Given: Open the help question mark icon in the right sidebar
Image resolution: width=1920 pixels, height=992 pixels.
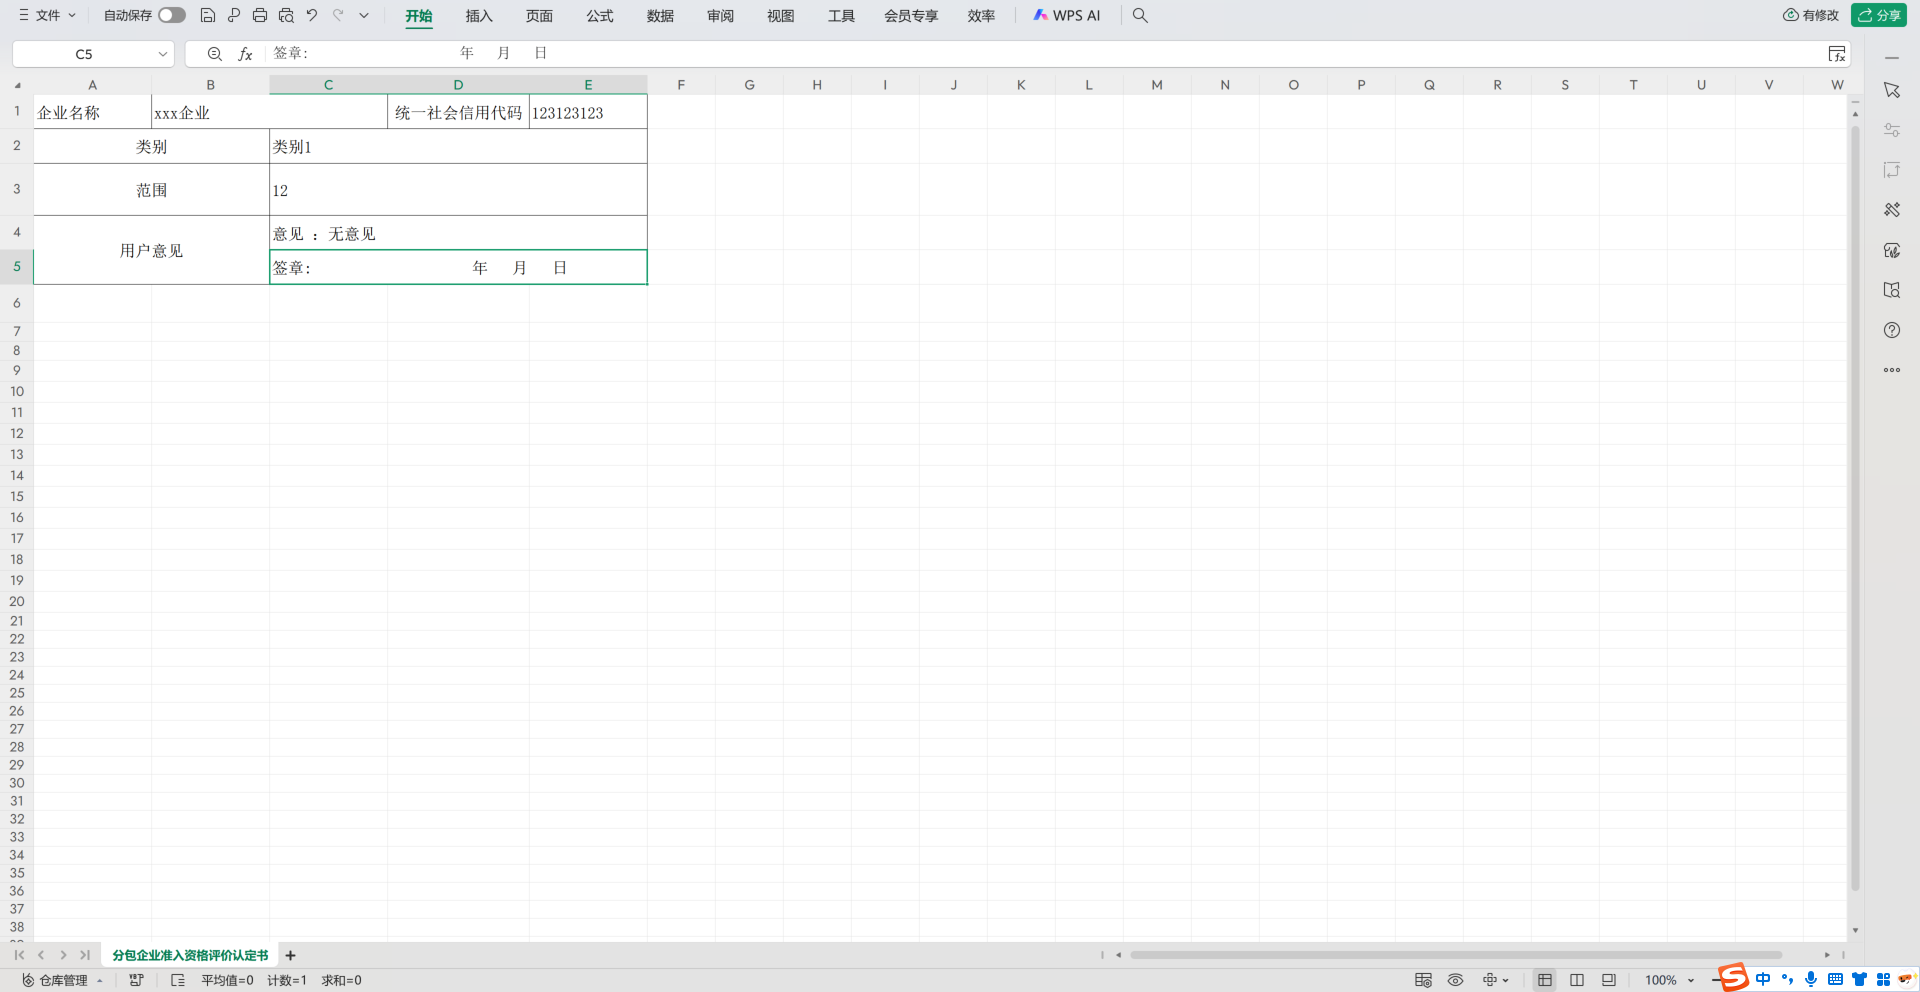Looking at the screenshot, I should (x=1892, y=330).
